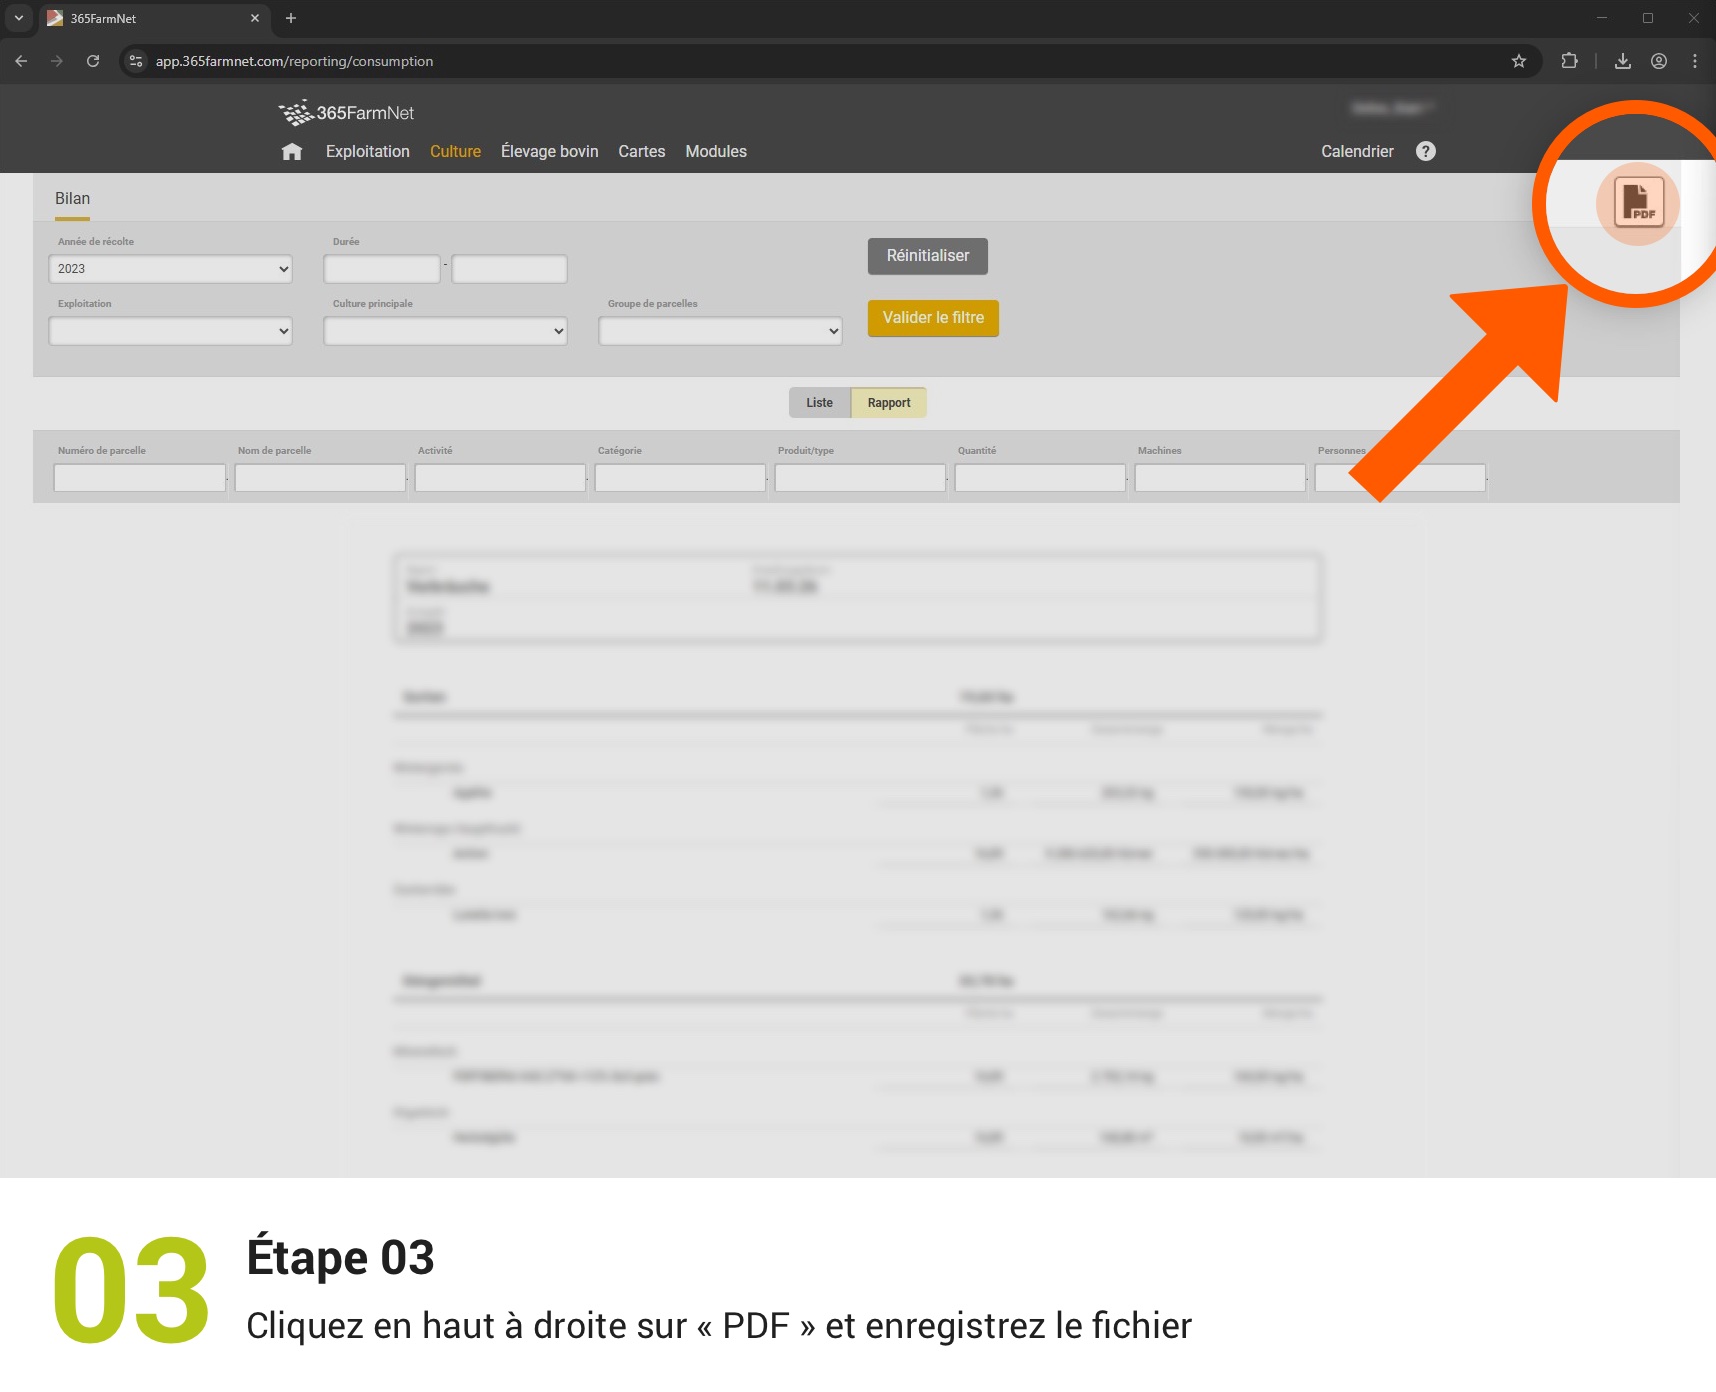Switch to Liste view
The height and width of the screenshot is (1392, 1716).
[819, 403]
